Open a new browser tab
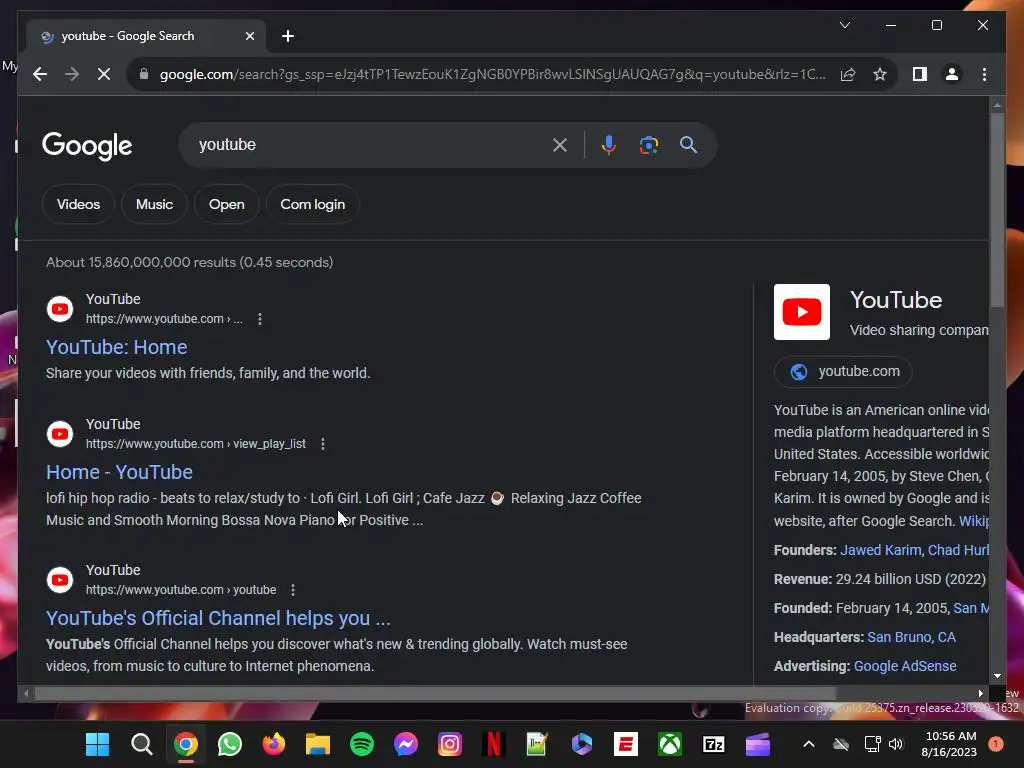The width and height of the screenshot is (1024, 768). 288,37
